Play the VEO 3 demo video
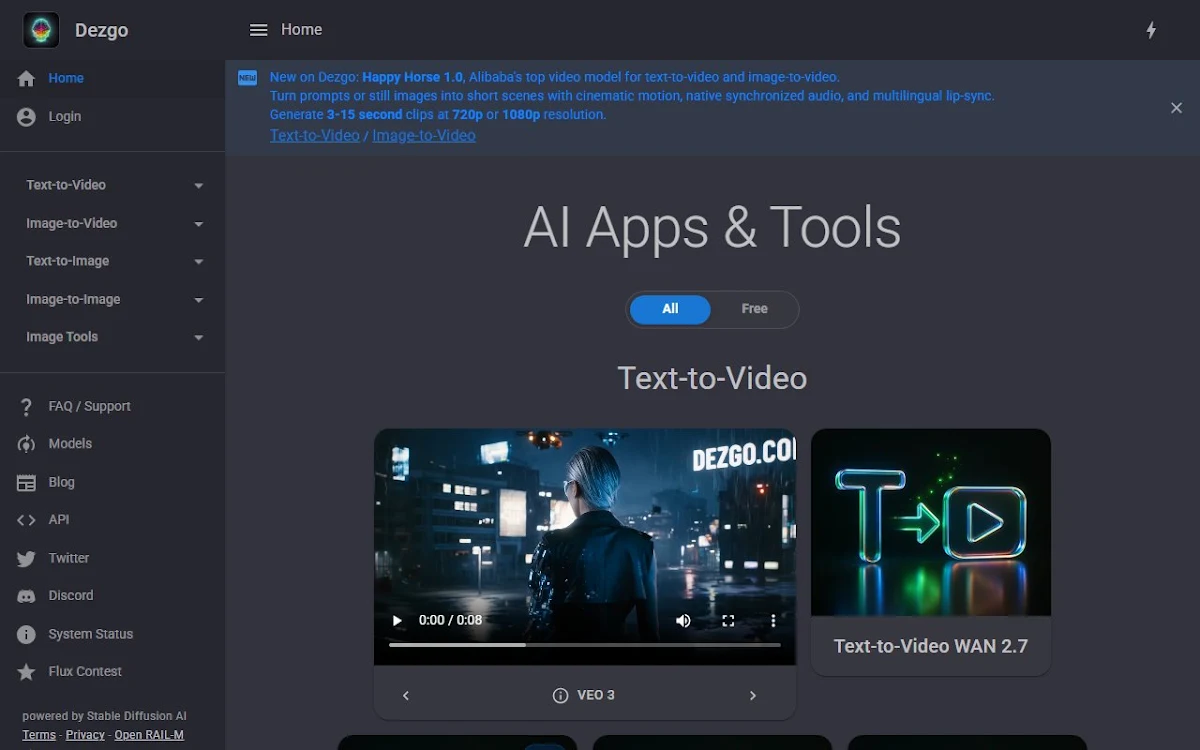Screen dimensions: 1200x750 397,620
